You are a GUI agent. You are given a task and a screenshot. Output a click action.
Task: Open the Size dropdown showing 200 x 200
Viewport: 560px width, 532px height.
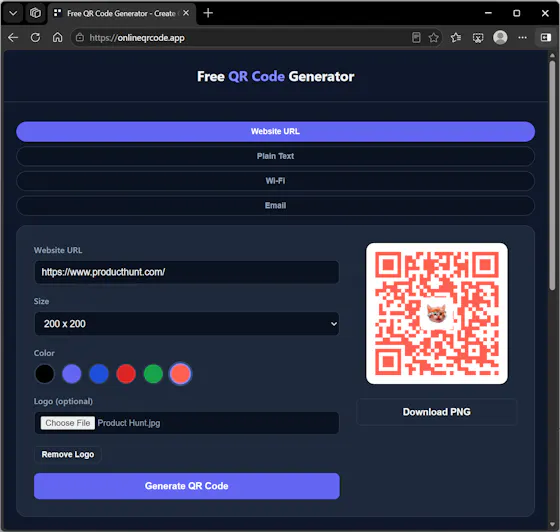click(x=187, y=324)
